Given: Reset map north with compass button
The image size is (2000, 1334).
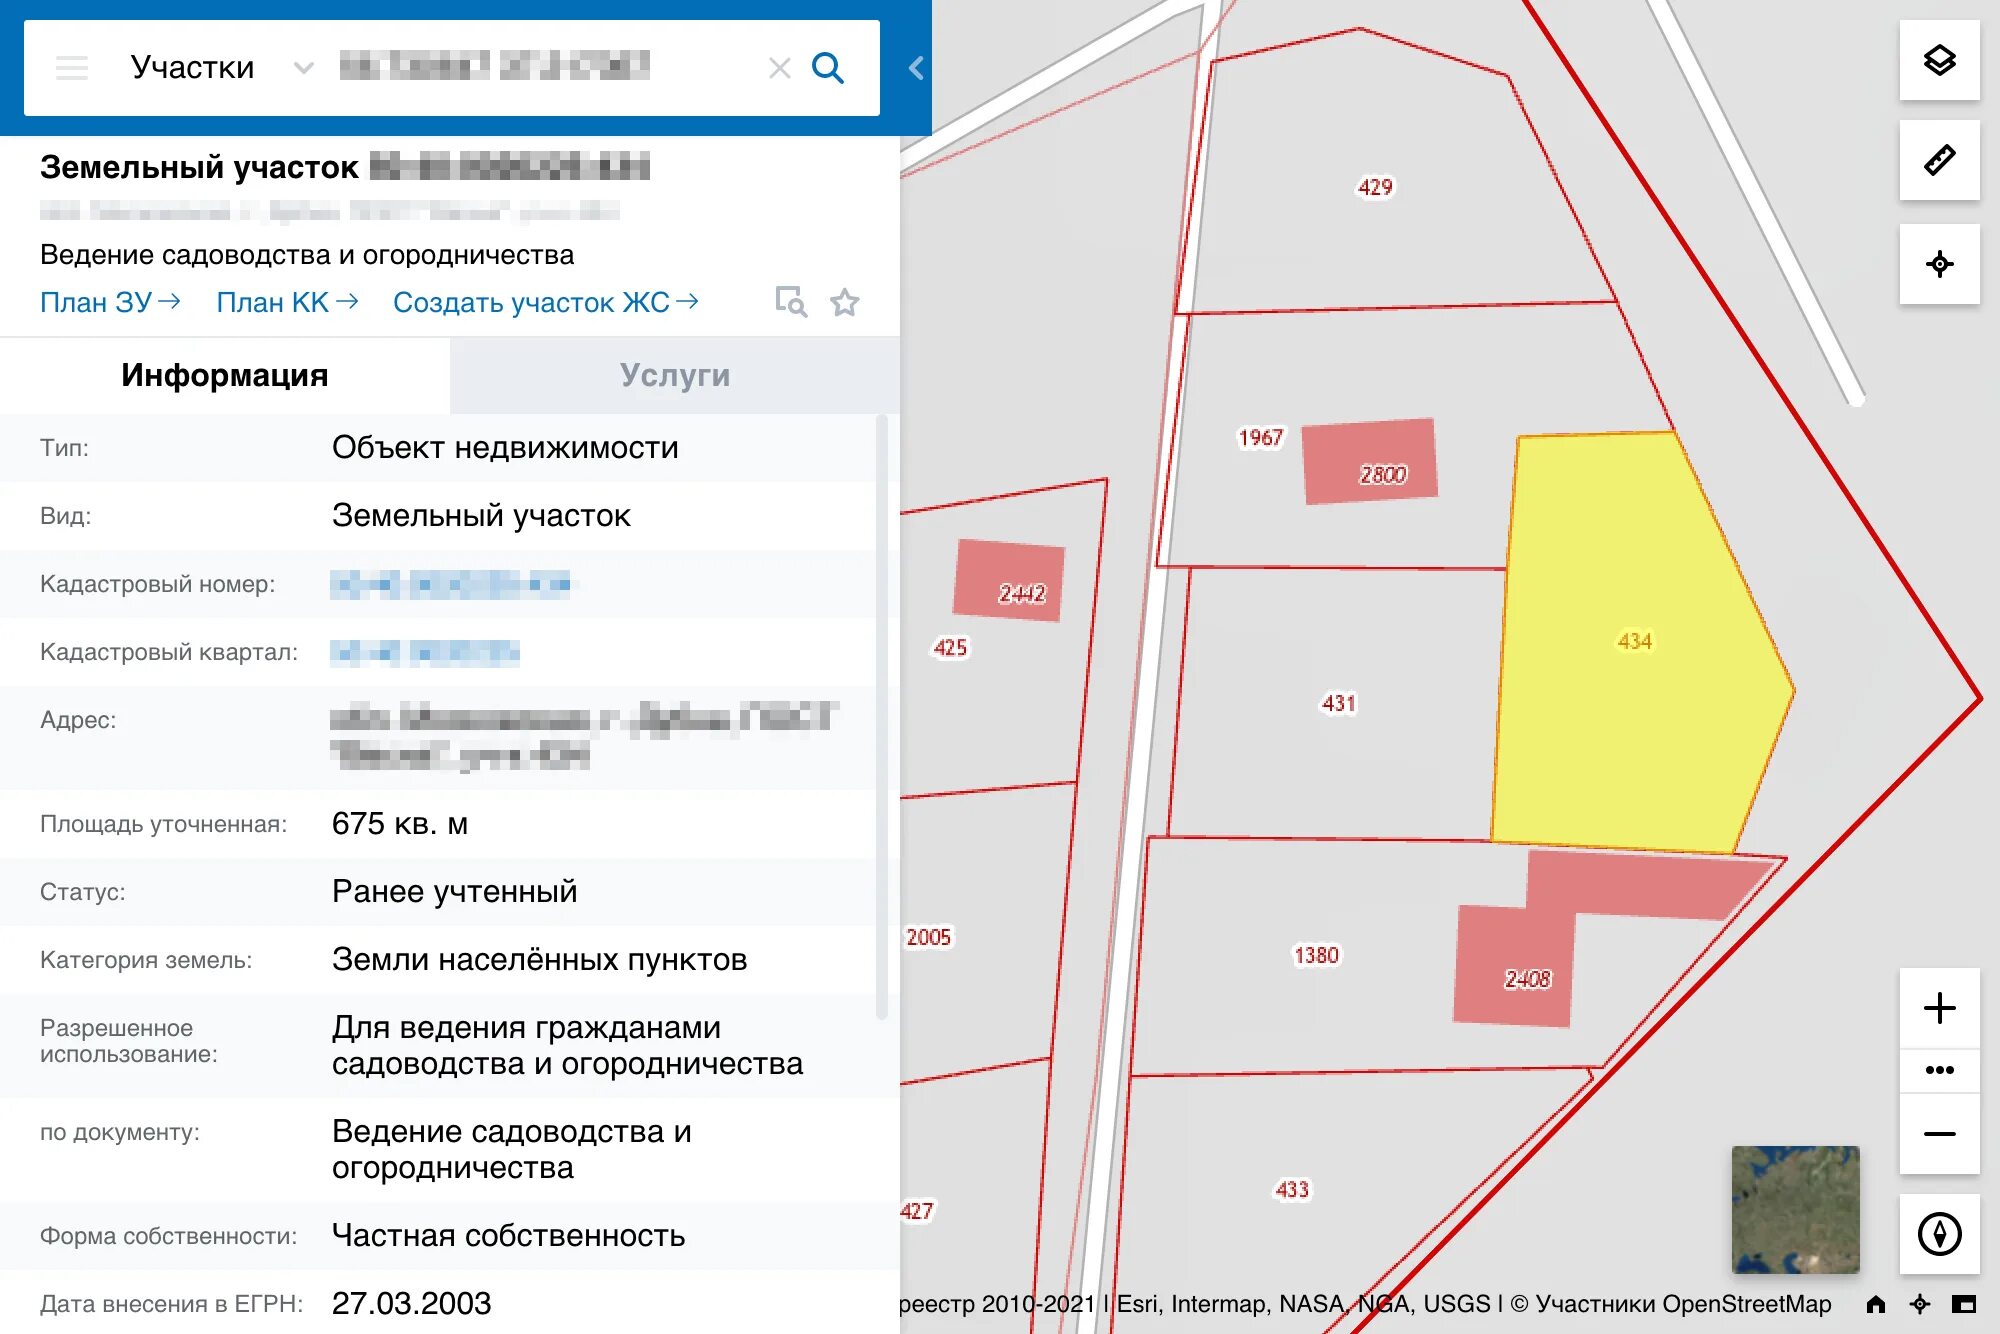Looking at the screenshot, I should tap(1939, 1233).
